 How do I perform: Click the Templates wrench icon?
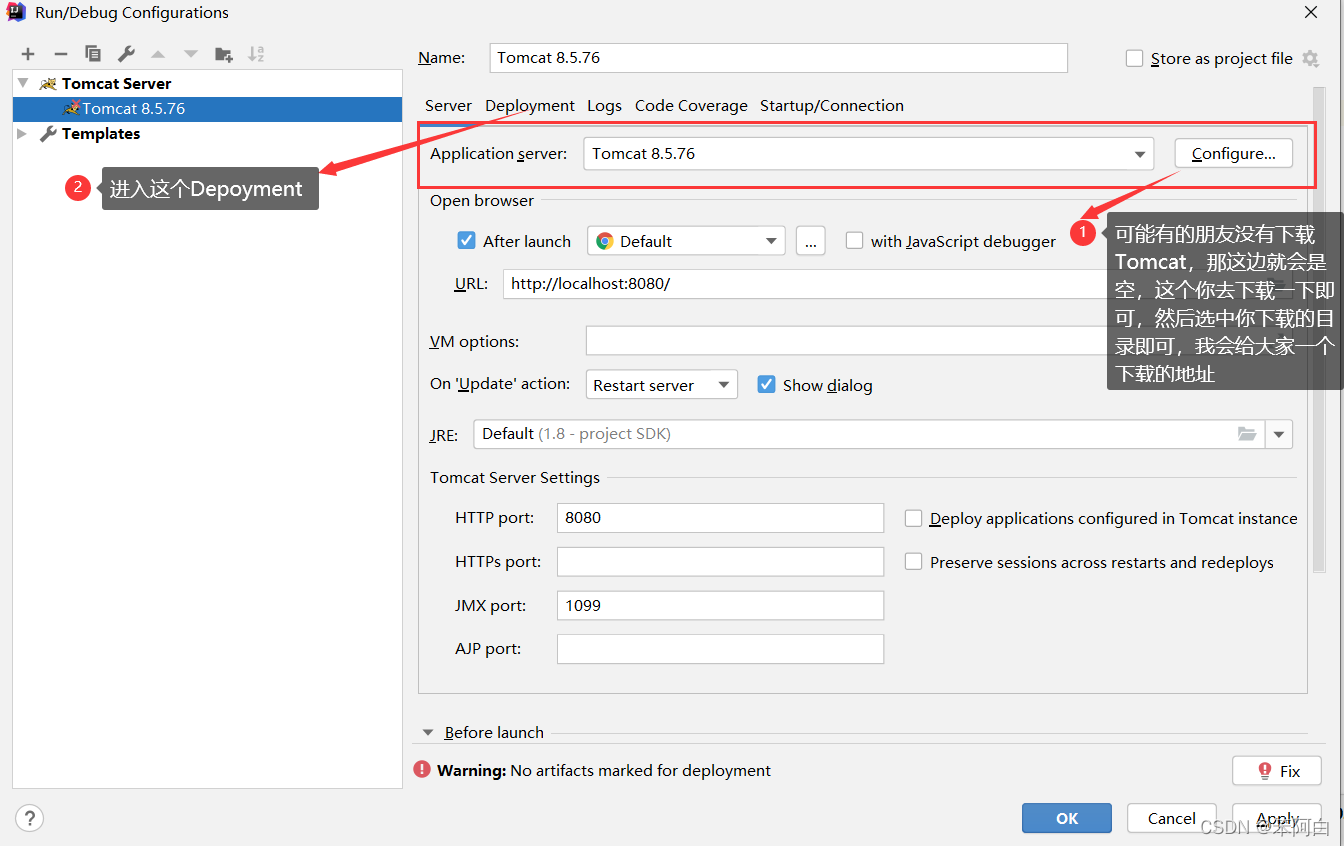(x=48, y=134)
